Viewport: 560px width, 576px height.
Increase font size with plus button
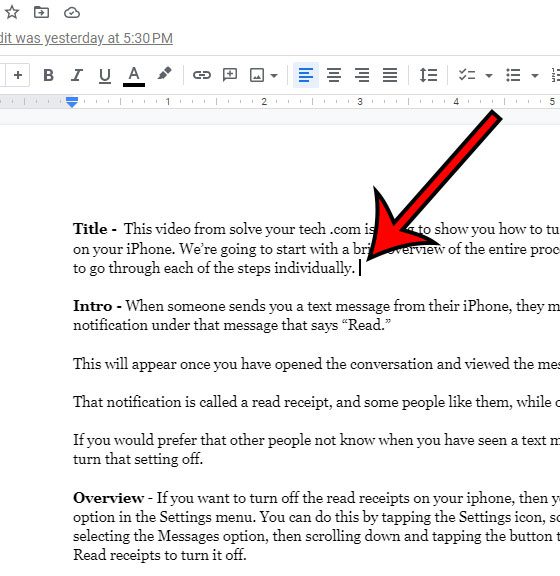(x=18, y=75)
